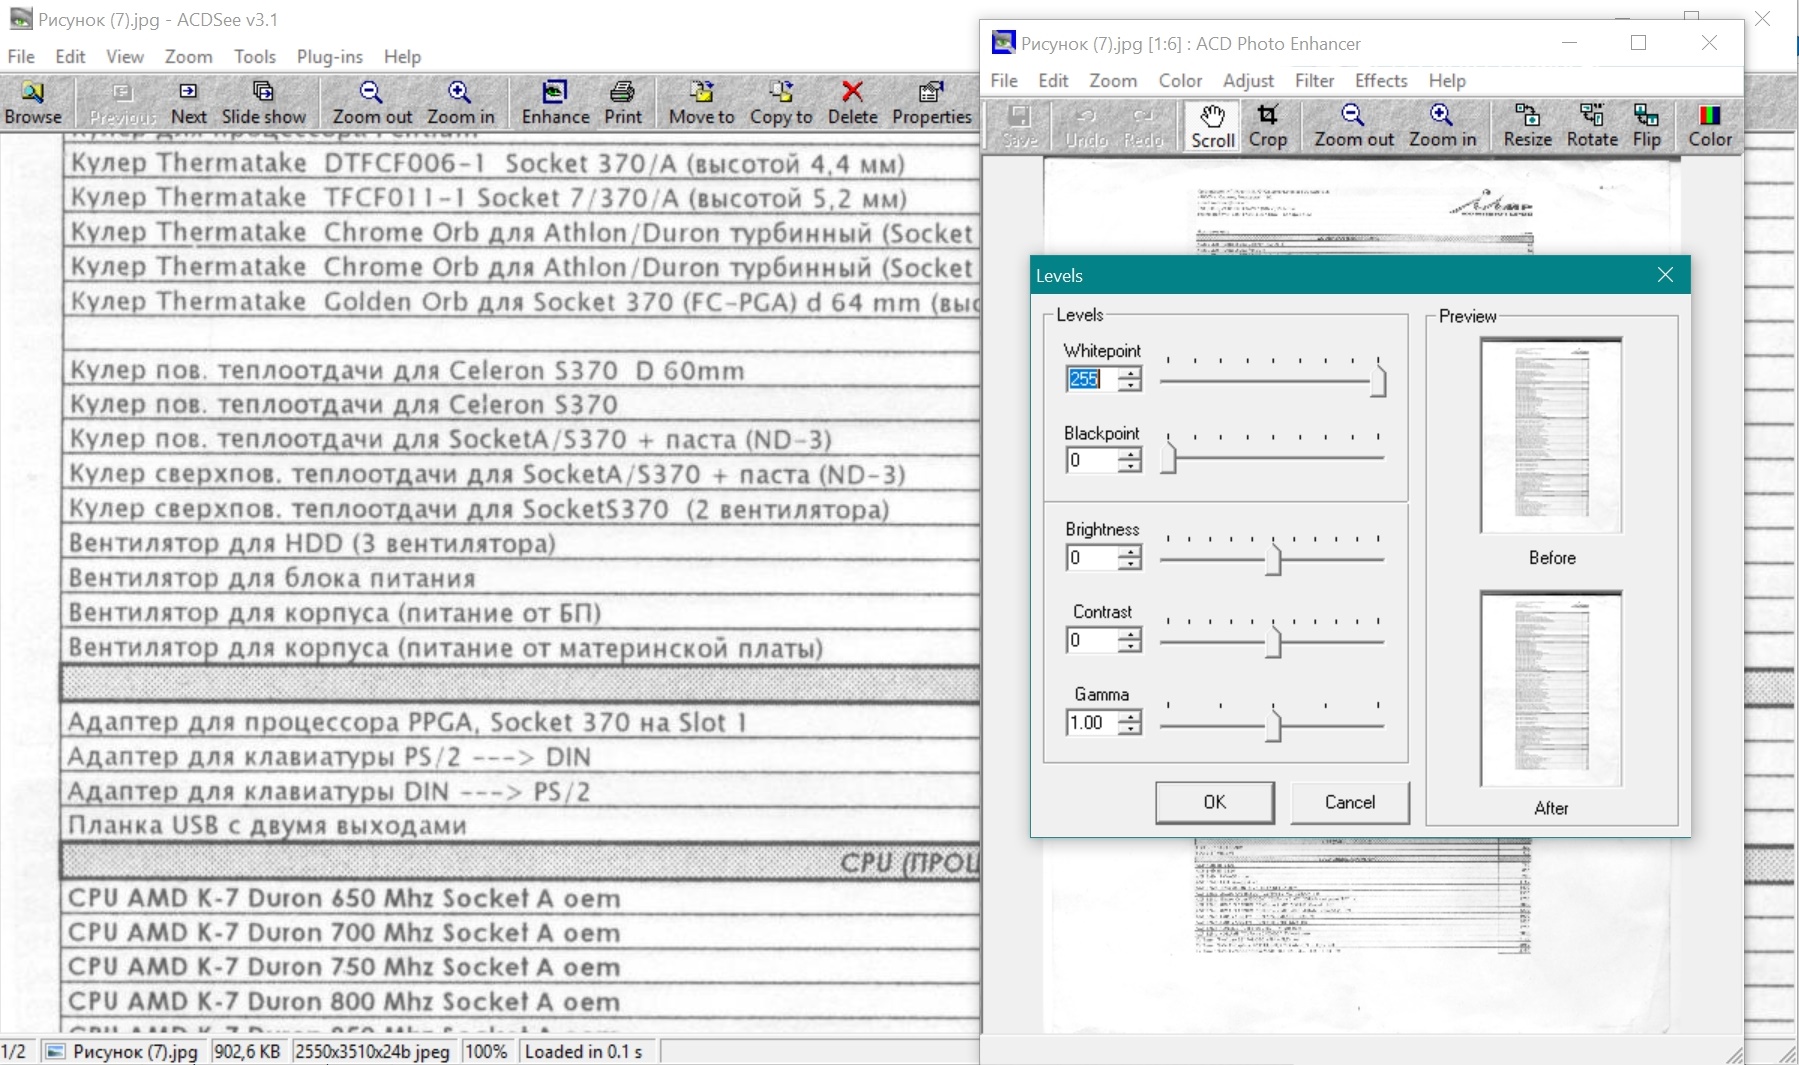
Task: Decrease Gamma value with the down spinner
Action: tap(1130, 729)
